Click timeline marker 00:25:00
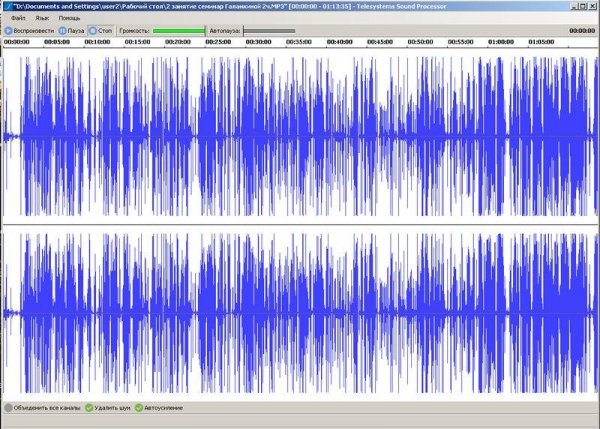This screenshot has width=600, height=429. (x=218, y=42)
